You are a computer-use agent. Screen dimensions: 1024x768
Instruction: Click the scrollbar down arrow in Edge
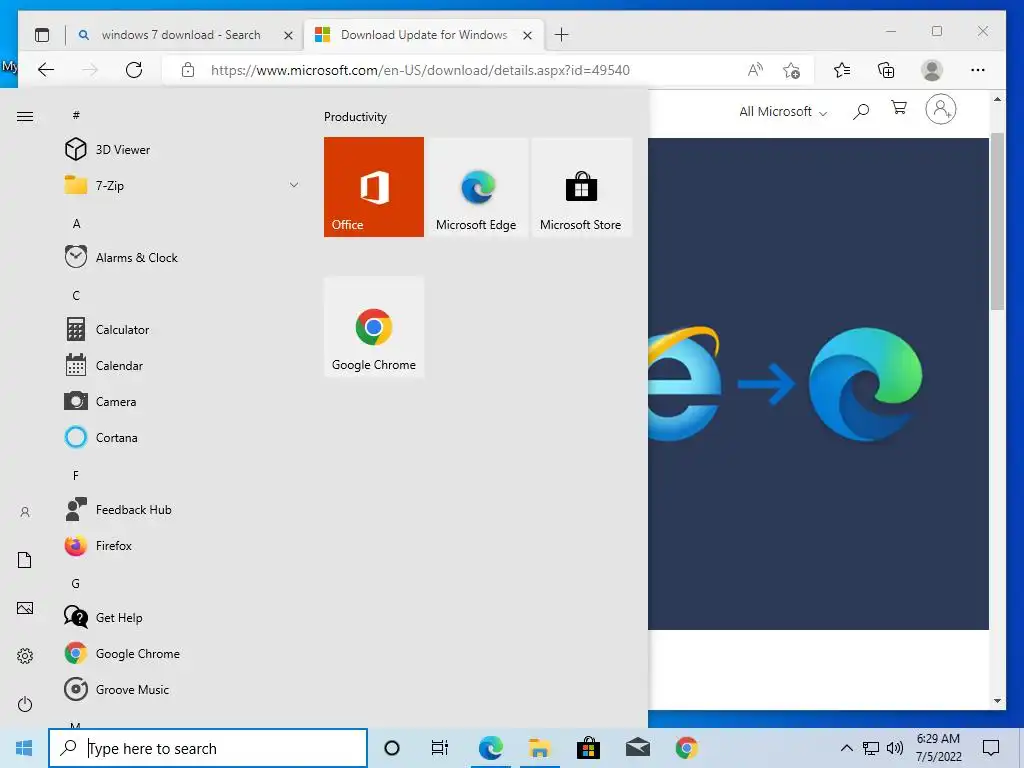coord(997,701)
